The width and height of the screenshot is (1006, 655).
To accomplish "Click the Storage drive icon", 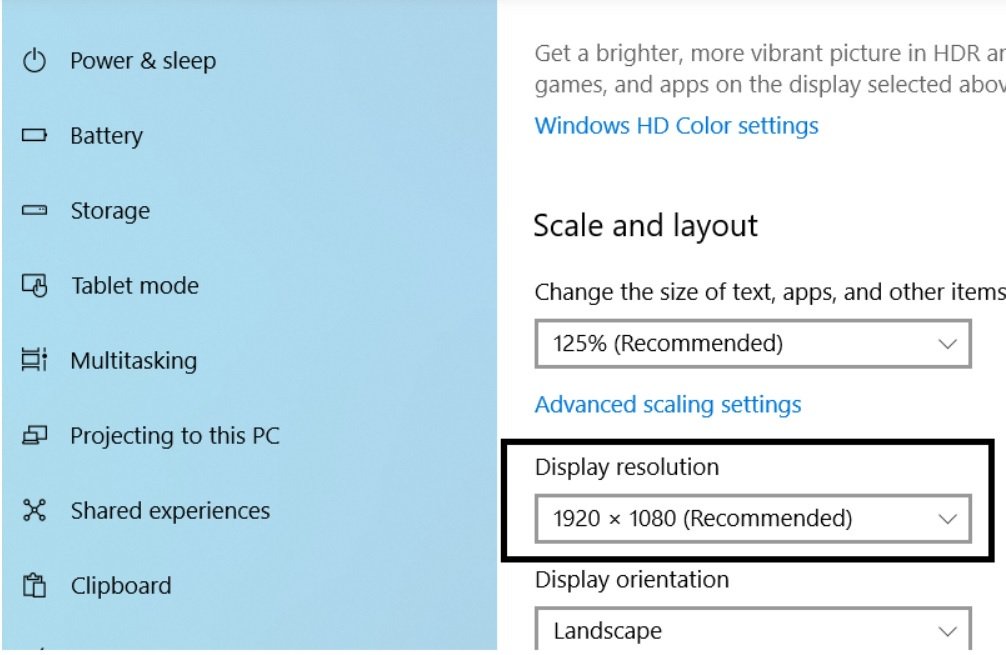I will click(35, 211).
